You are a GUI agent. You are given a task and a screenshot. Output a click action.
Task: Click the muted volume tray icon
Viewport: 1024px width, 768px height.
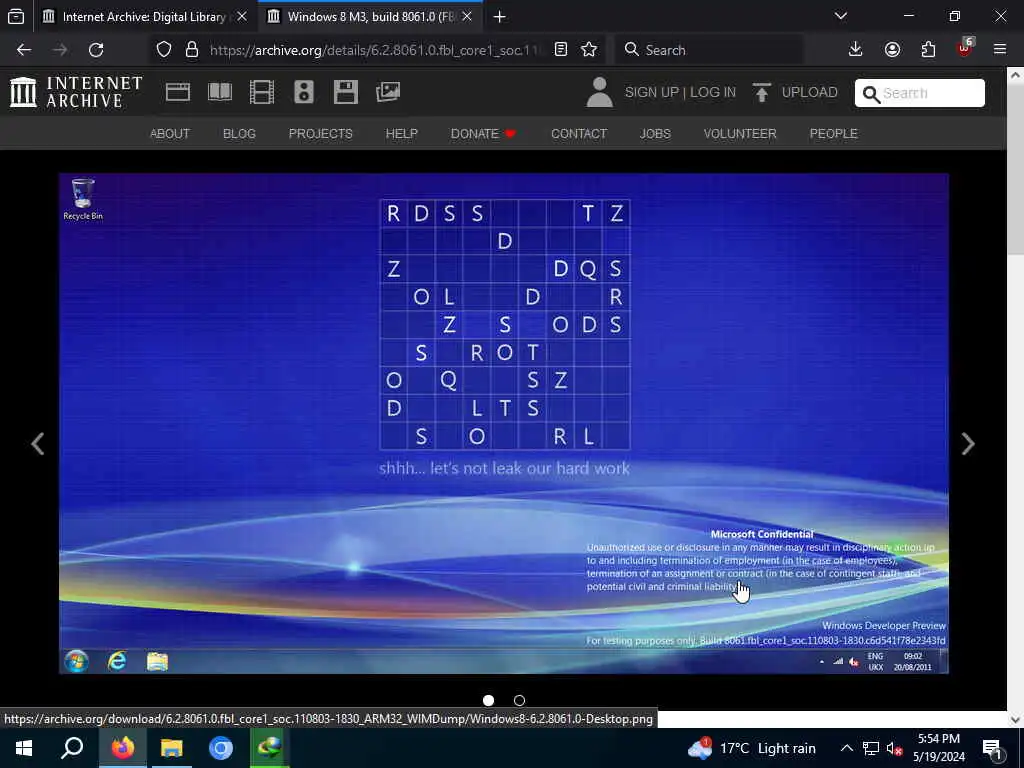pyautogui.click(x=894, y=748)
